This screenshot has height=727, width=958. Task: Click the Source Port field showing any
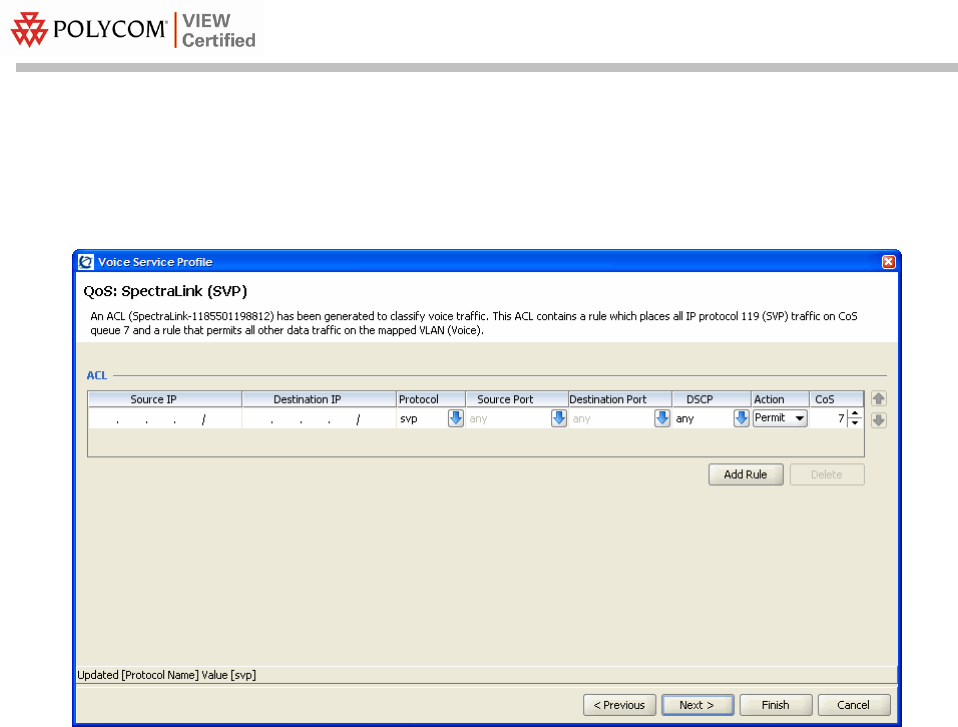click(x=509, y=418)
